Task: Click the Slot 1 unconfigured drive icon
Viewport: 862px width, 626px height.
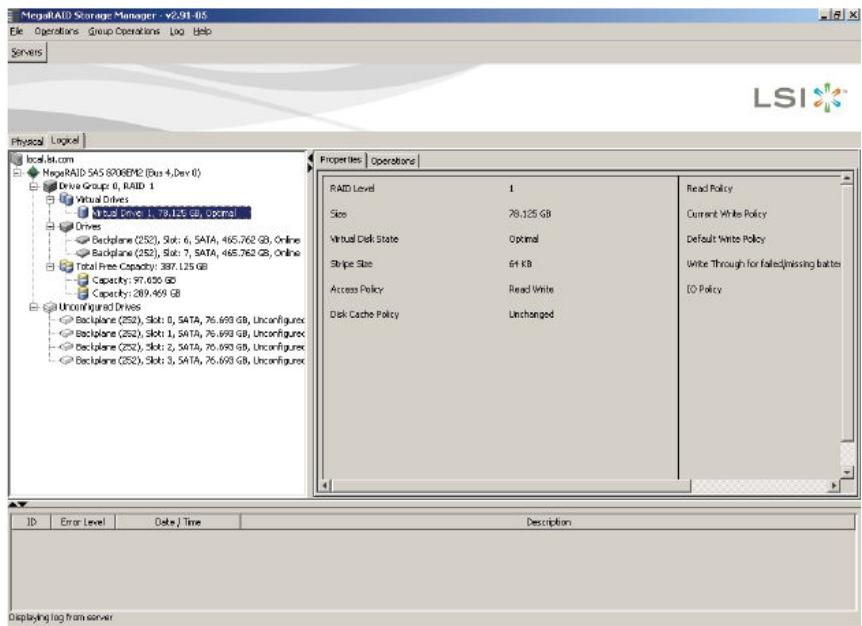Action: click(x=67, y=334)
